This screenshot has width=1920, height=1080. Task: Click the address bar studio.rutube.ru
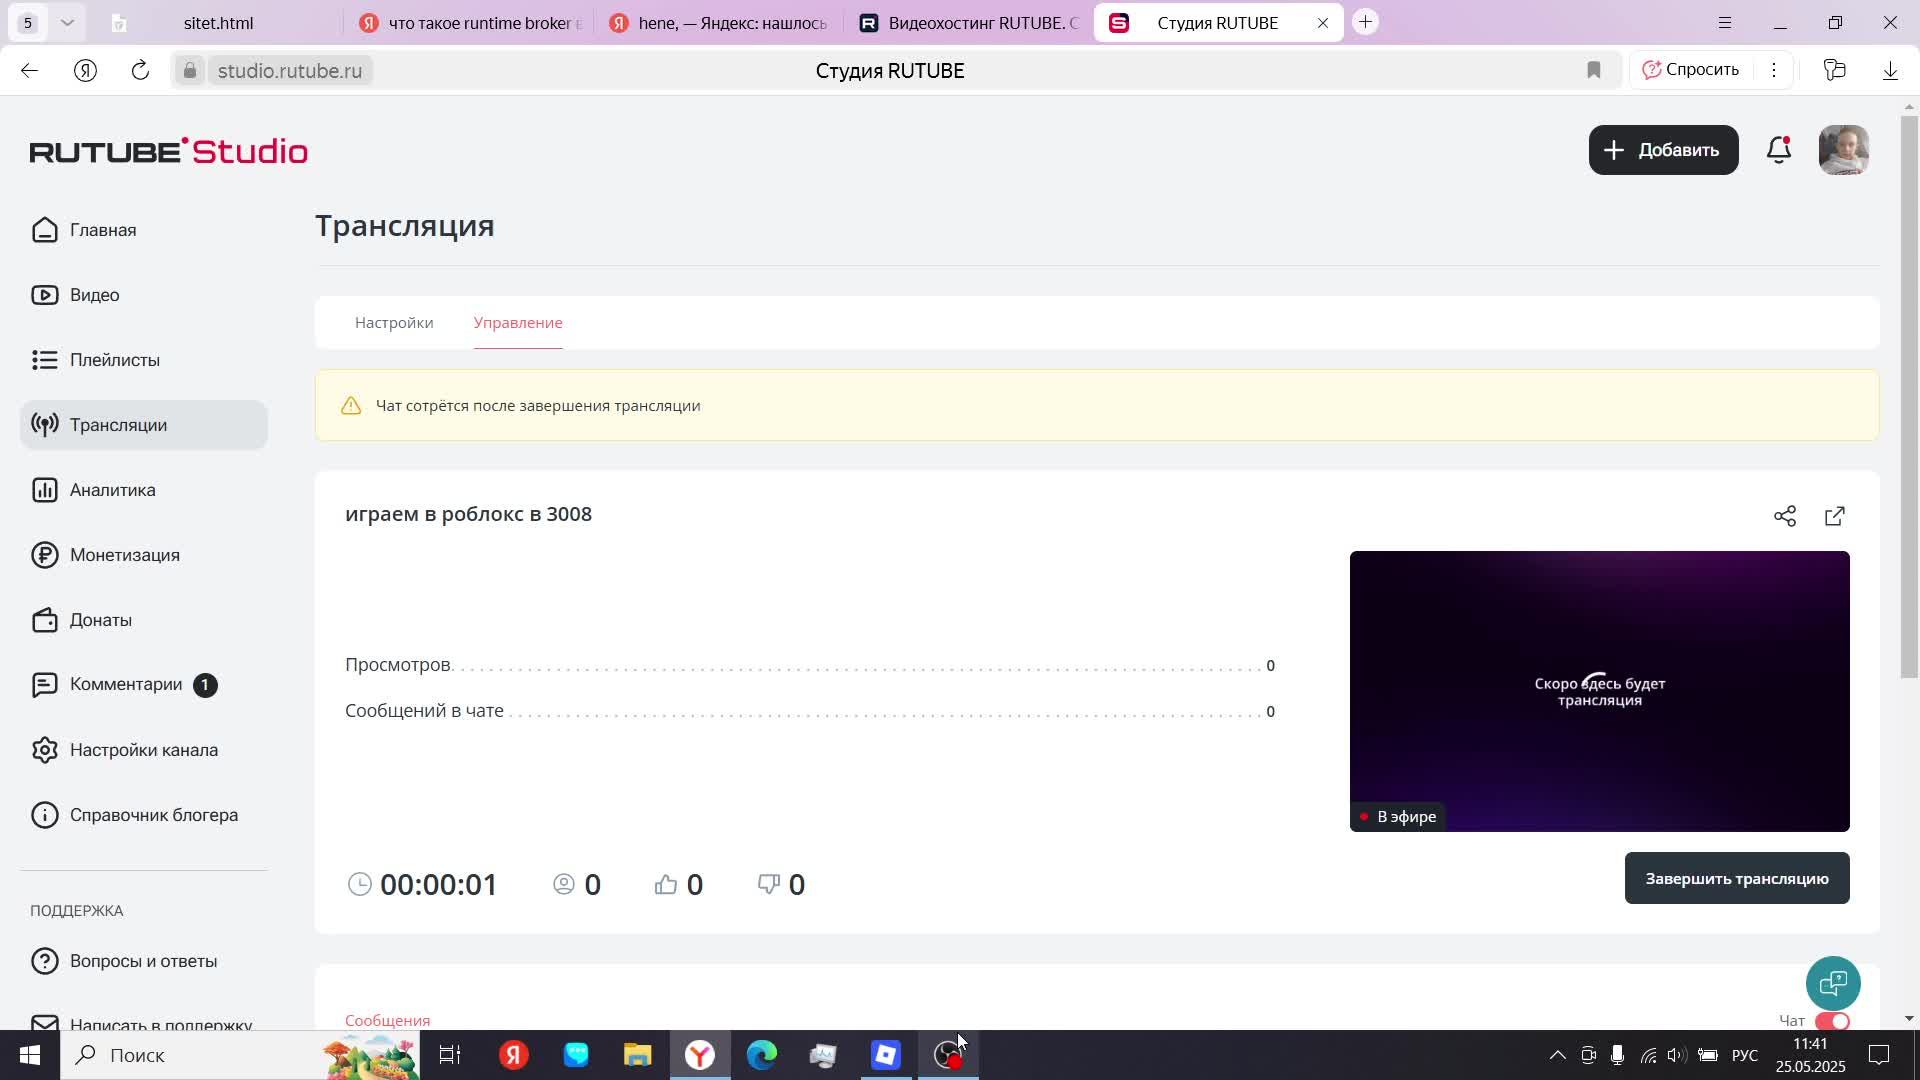click(x=290, y=71)
